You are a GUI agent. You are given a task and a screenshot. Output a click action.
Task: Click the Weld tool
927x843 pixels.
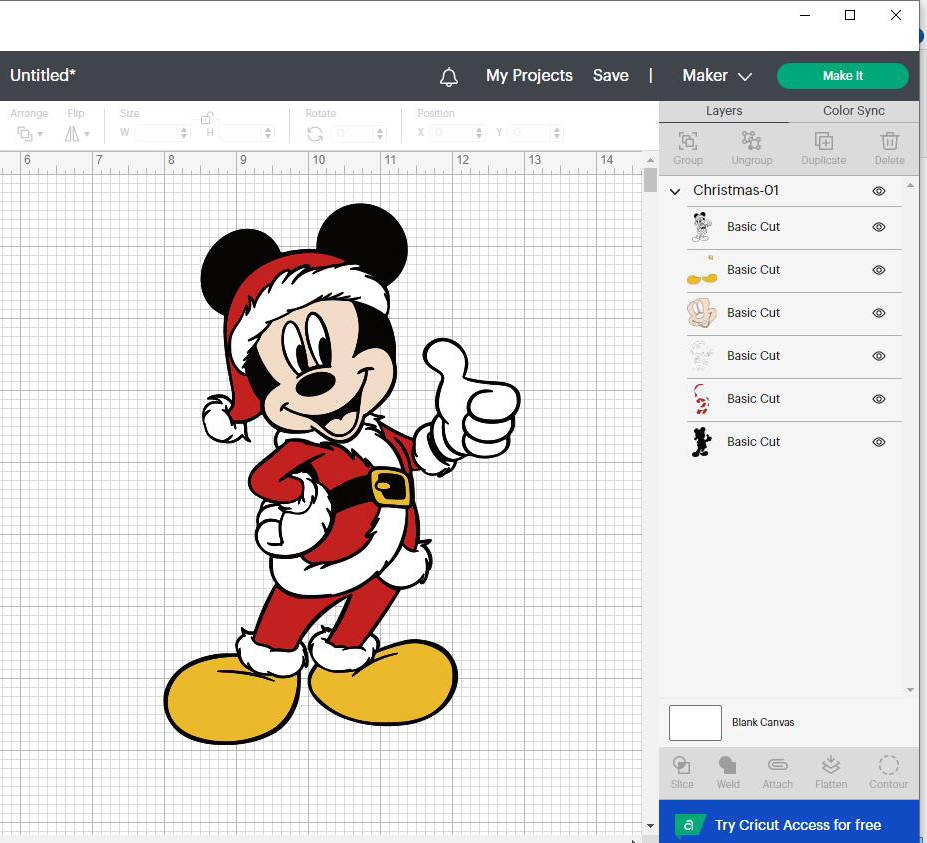coord(727,765)
